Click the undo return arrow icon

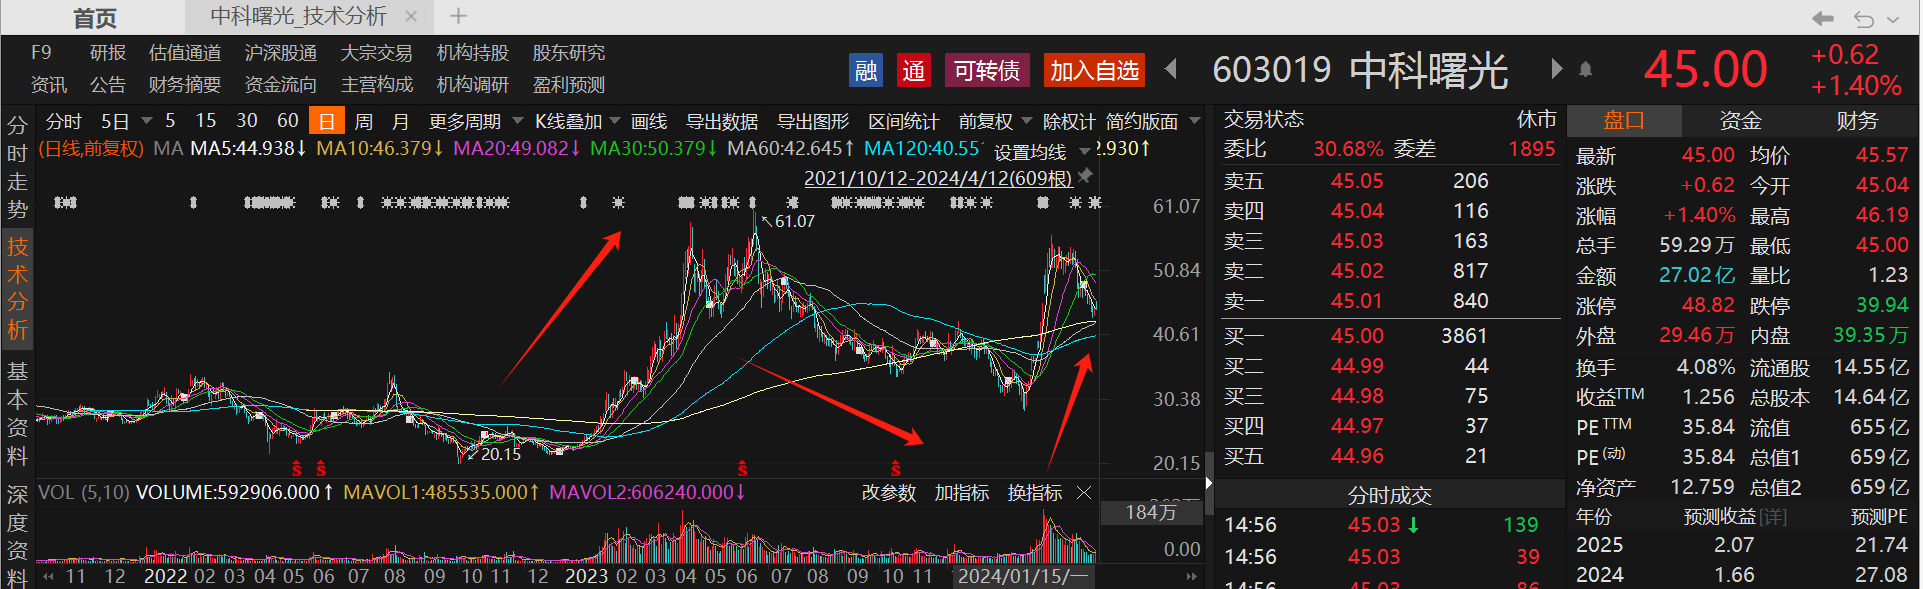click(1863, 18)
